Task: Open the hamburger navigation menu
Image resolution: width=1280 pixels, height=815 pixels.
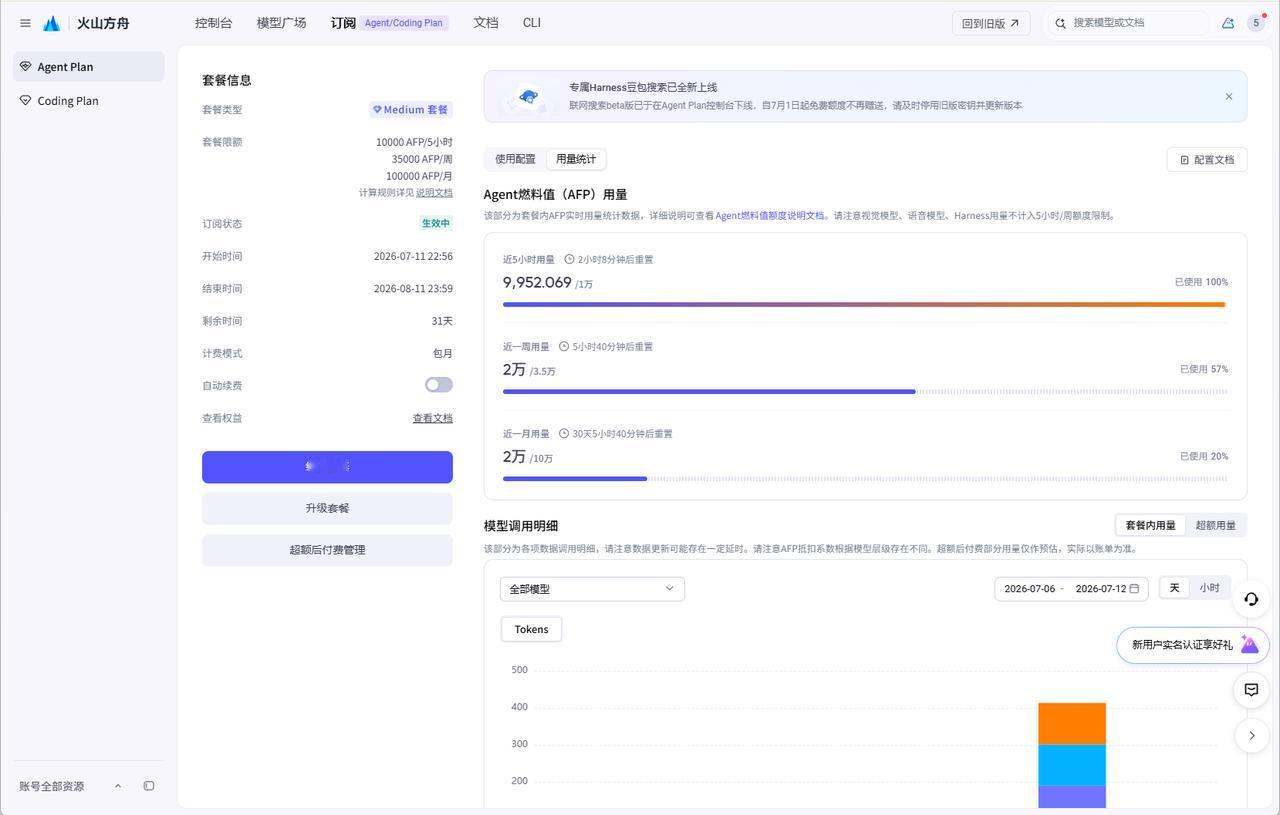Action: (25, 23)
